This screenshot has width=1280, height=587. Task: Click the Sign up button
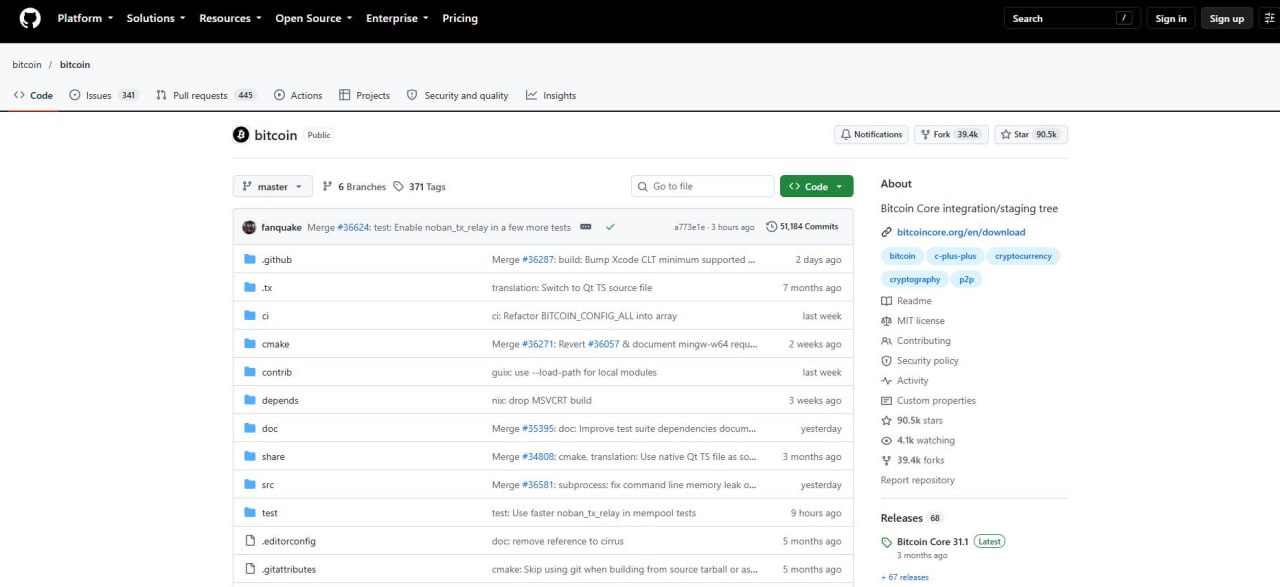(1226, 18)
